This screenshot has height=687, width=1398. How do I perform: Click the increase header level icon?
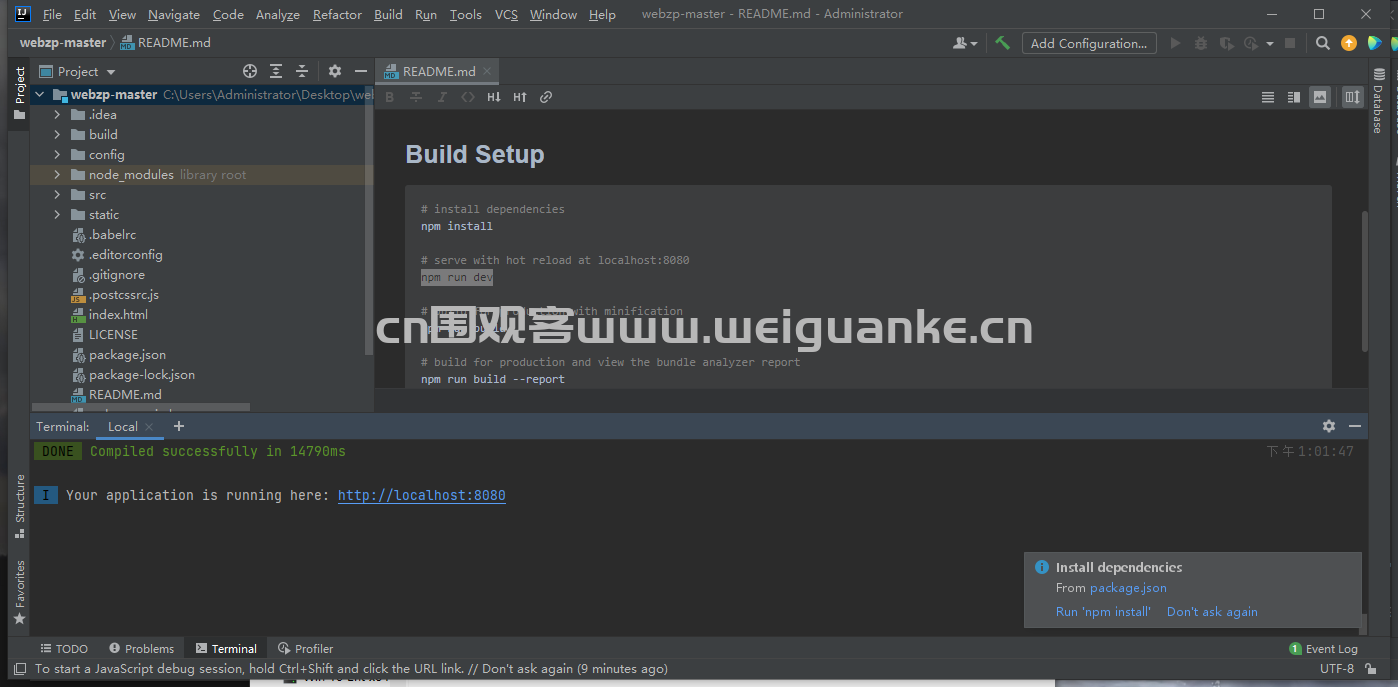pyautogui.click(x=520, y=97)
